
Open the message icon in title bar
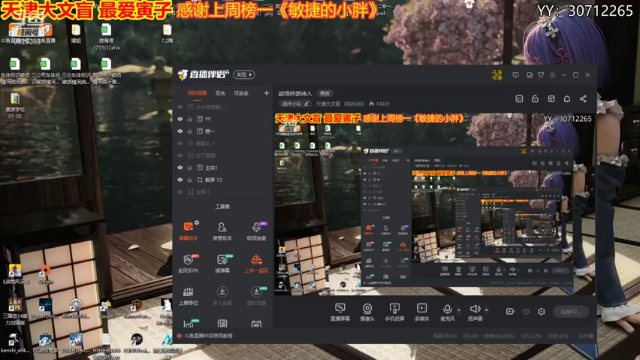(516, 75)
